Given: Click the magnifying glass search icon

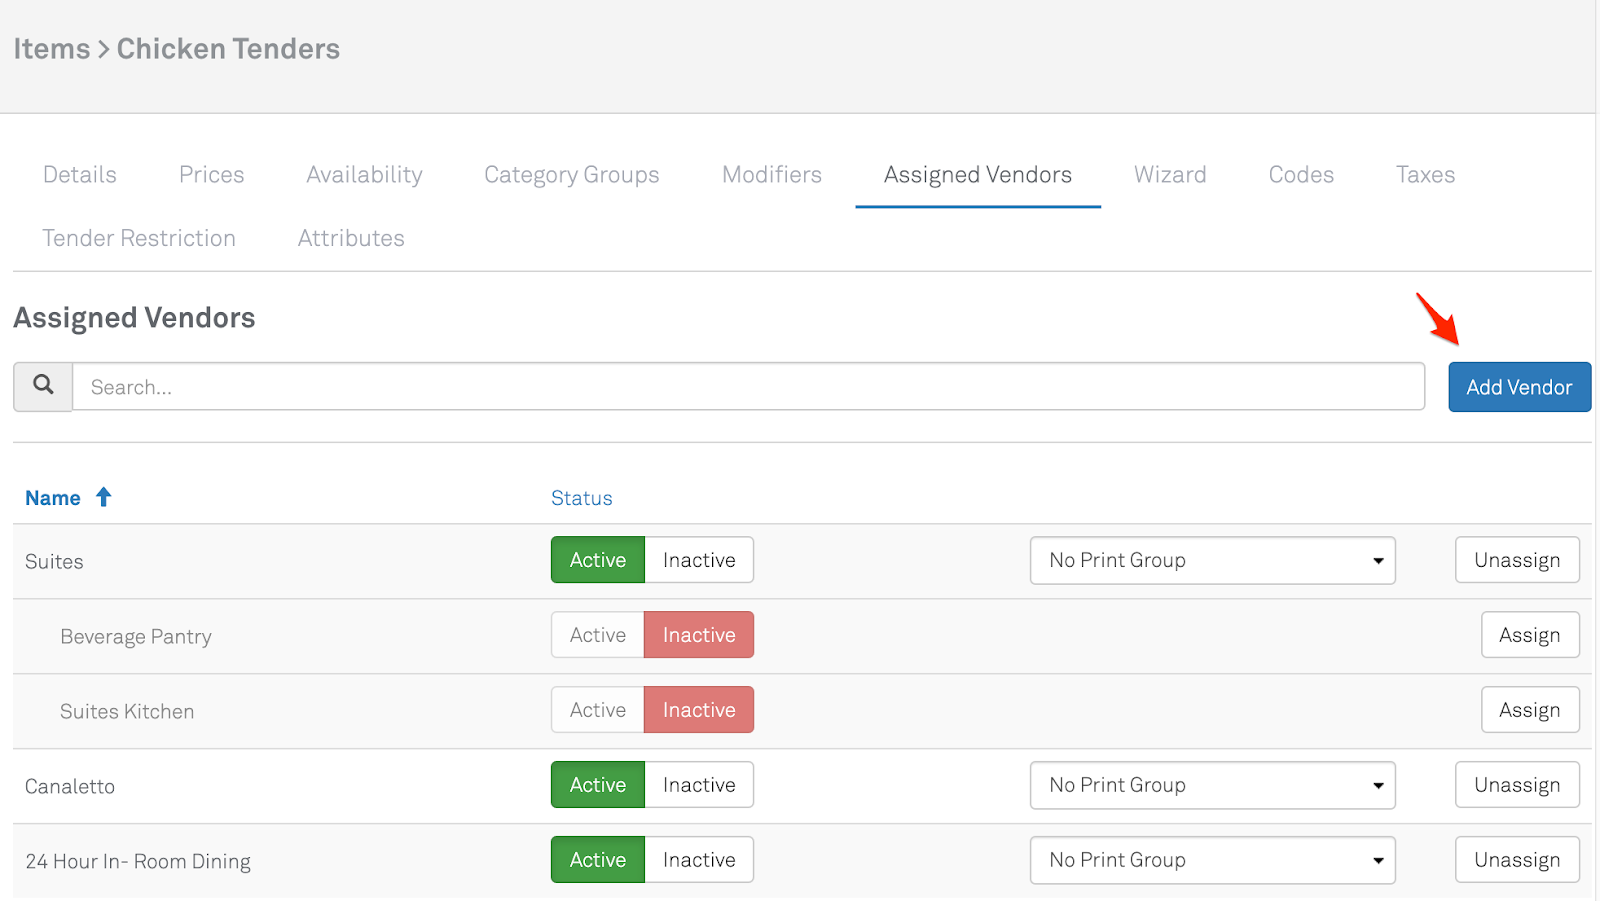Looking at the screenshot, I should click(x=43, y=386).
